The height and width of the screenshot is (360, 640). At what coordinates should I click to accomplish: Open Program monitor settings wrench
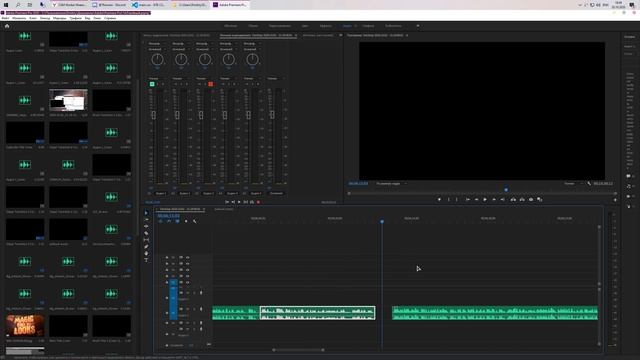pos(589,184)
